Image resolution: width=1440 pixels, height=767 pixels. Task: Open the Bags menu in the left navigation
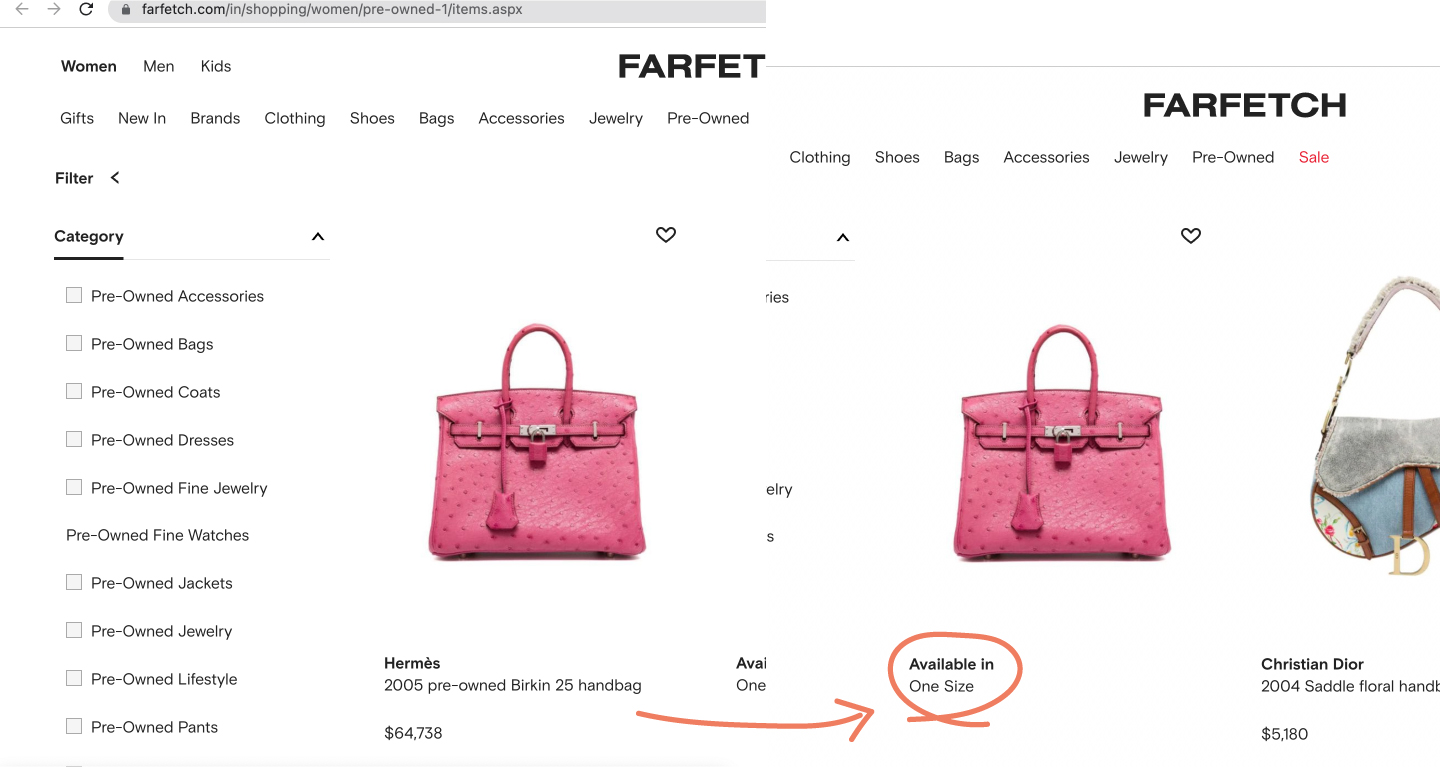(x=436, y=118)
